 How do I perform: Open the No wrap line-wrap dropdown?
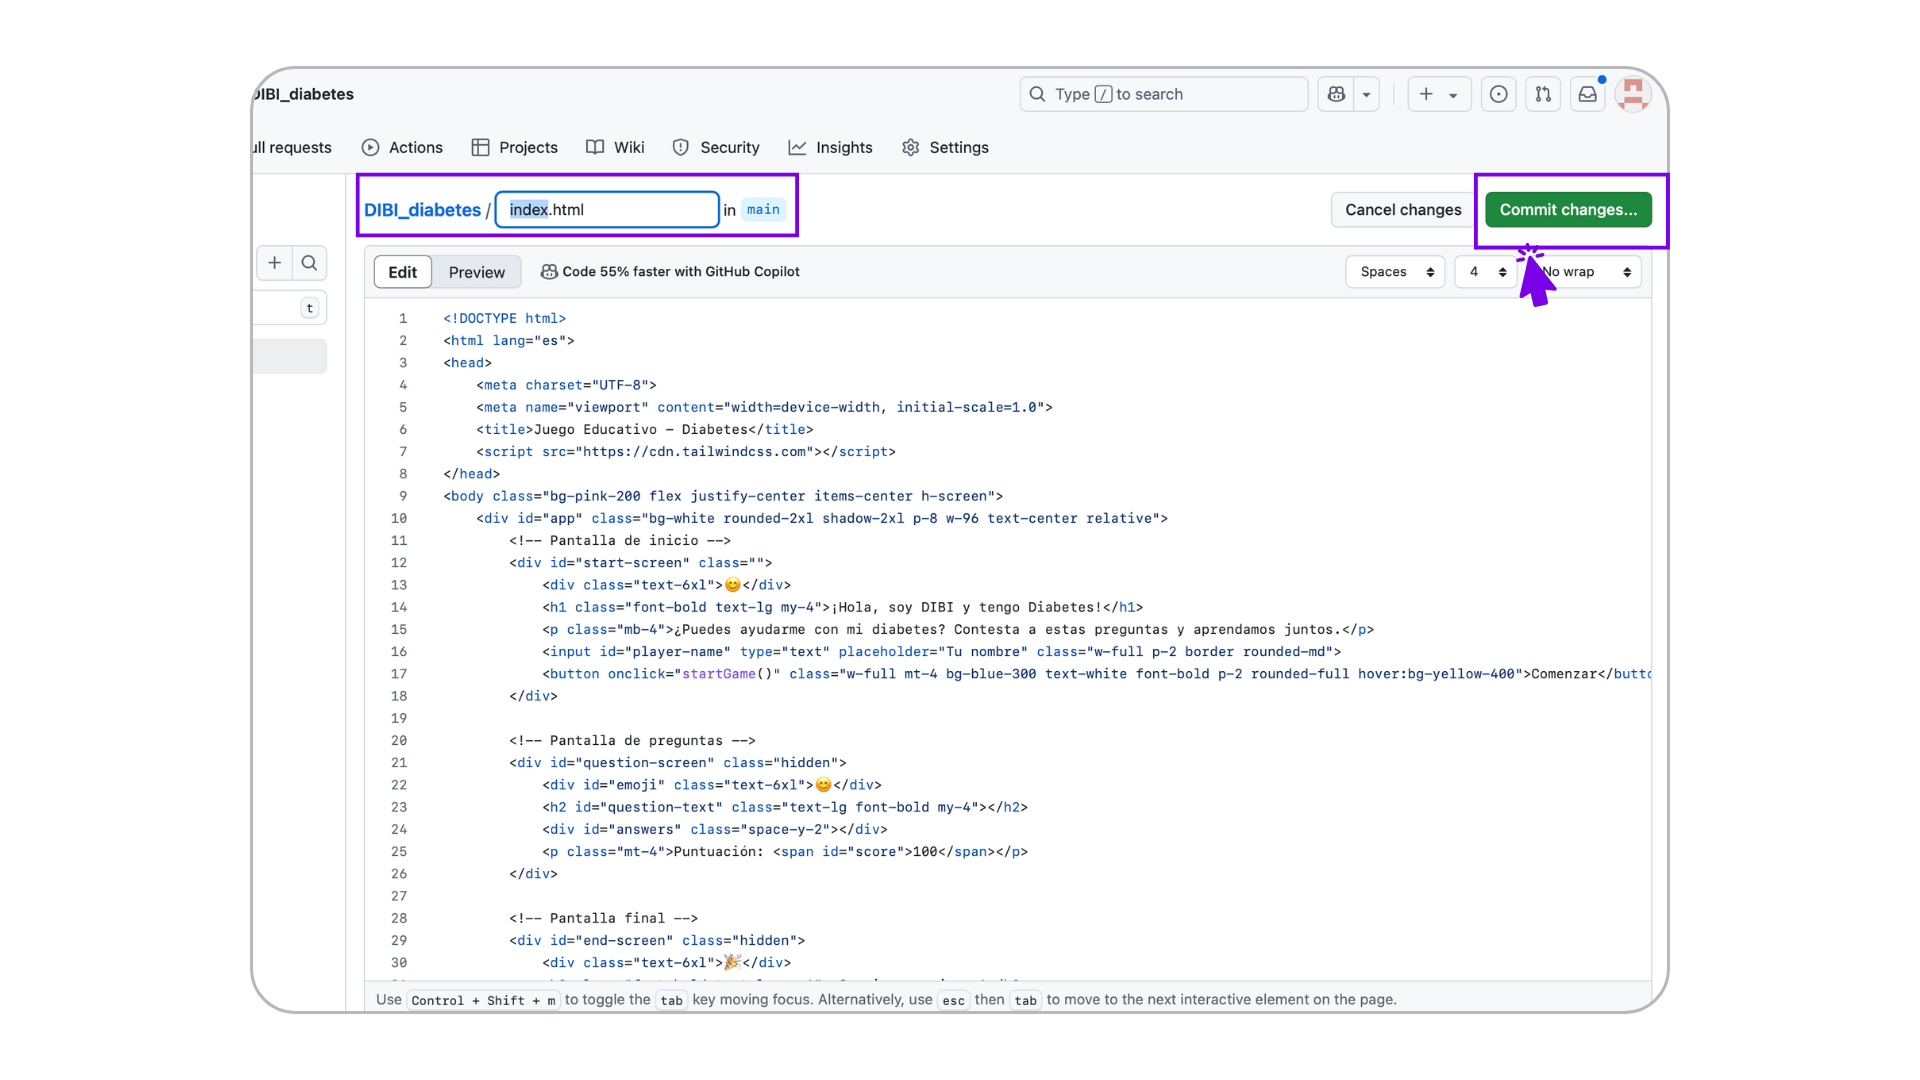click(1585, 272)
